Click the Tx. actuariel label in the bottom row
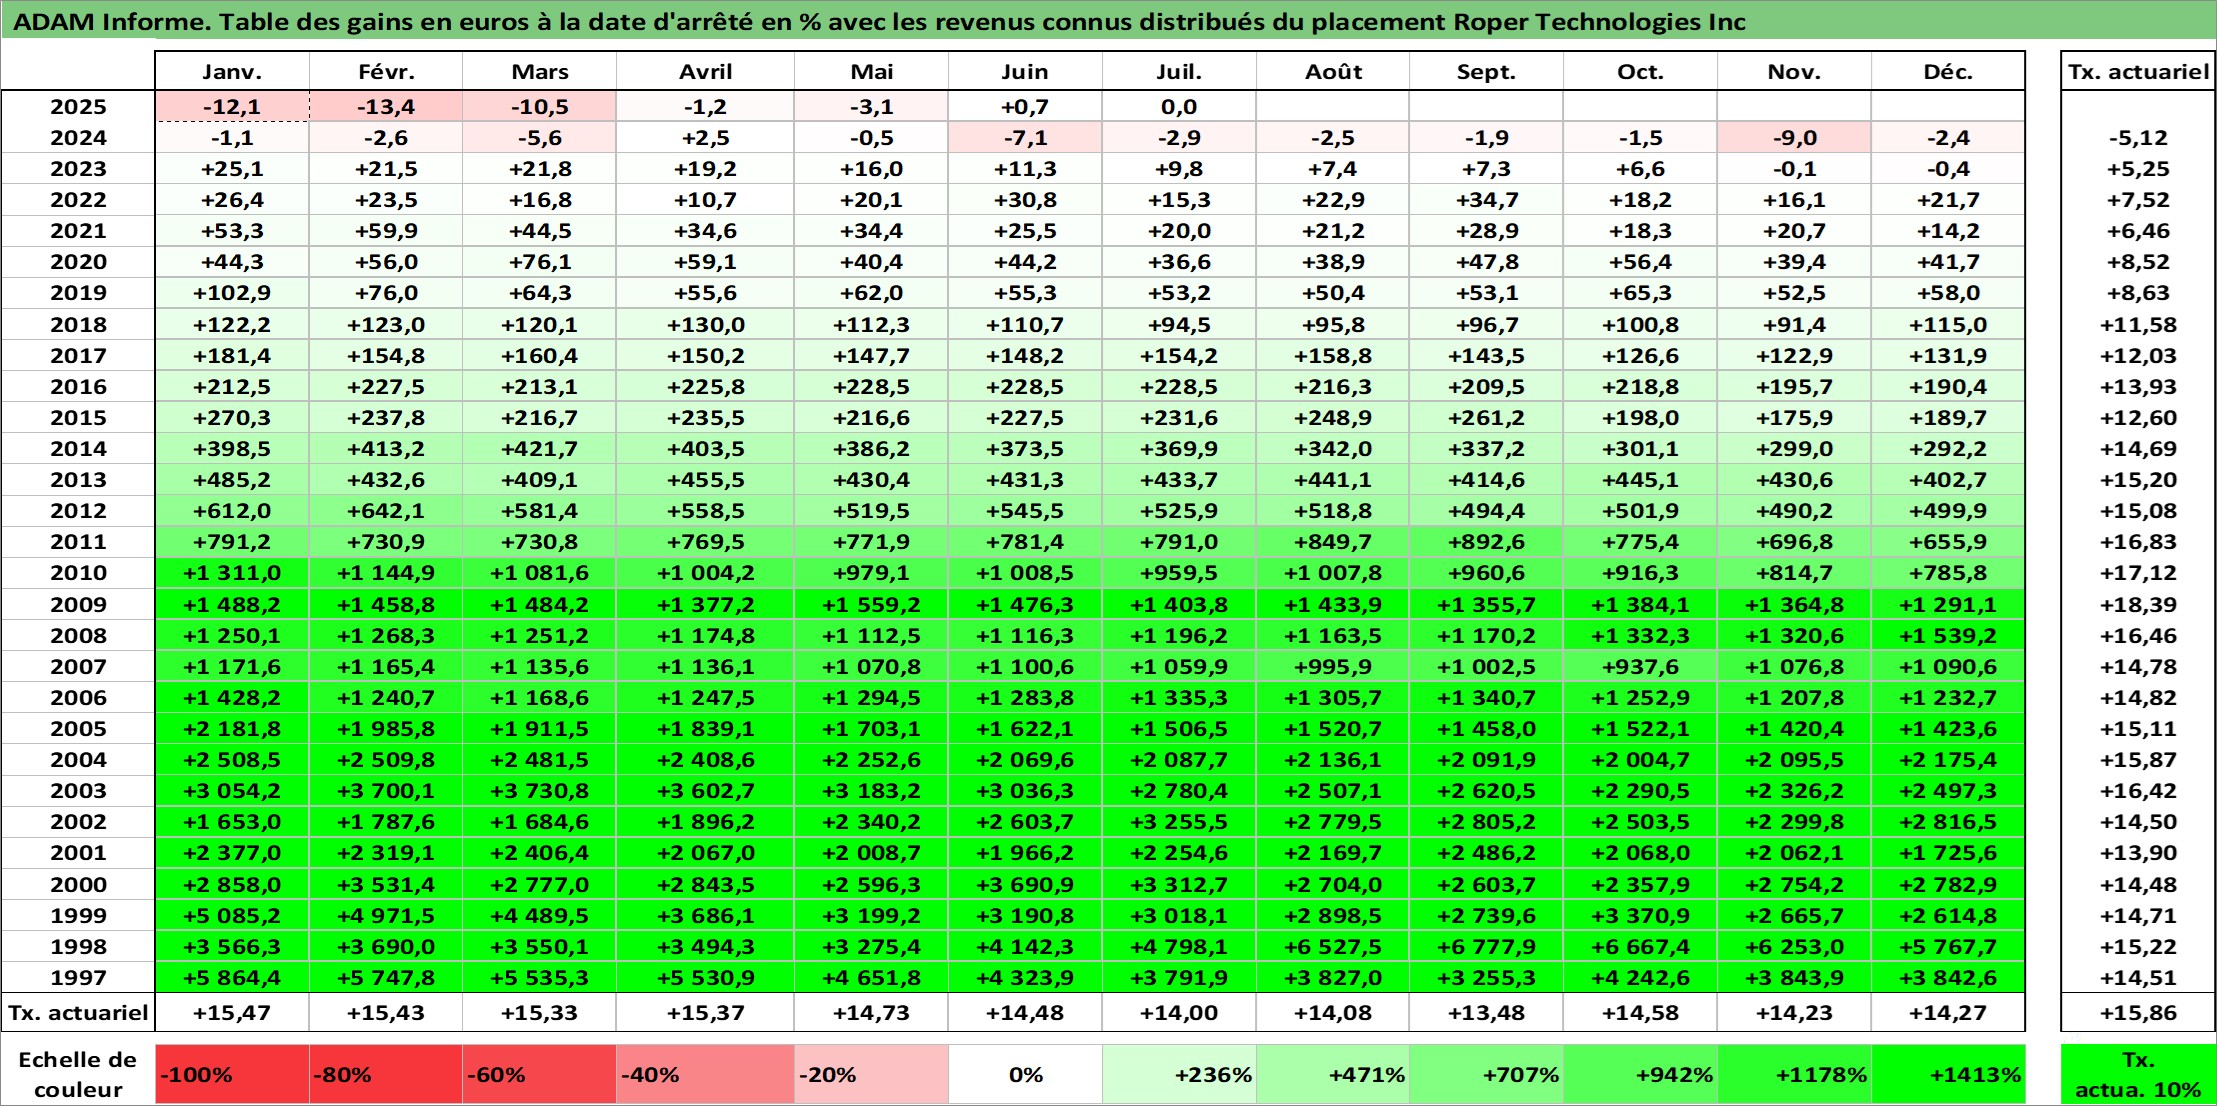Viewport: 2217px width, 1106px height. 78,1012
